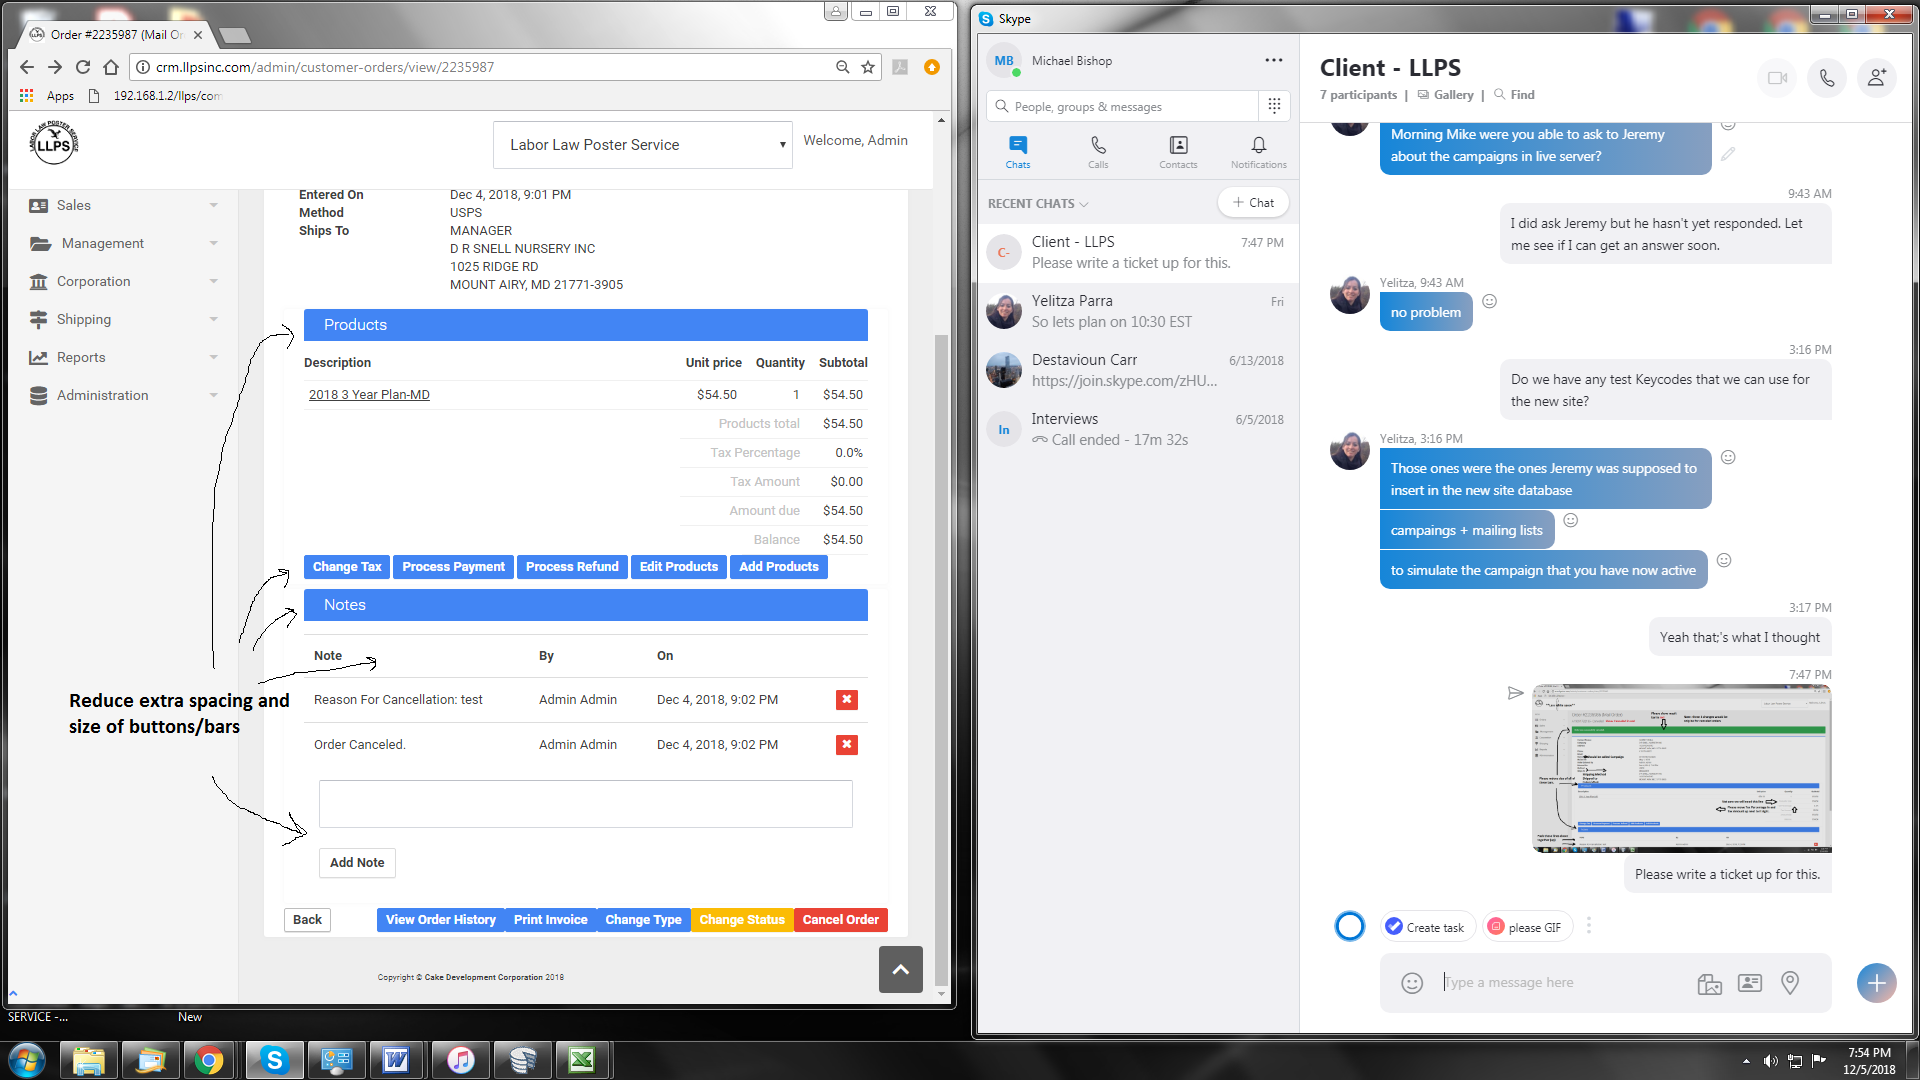
Task: Delete the 'Order Canceled.' note
Action: (x=846, y=745)
